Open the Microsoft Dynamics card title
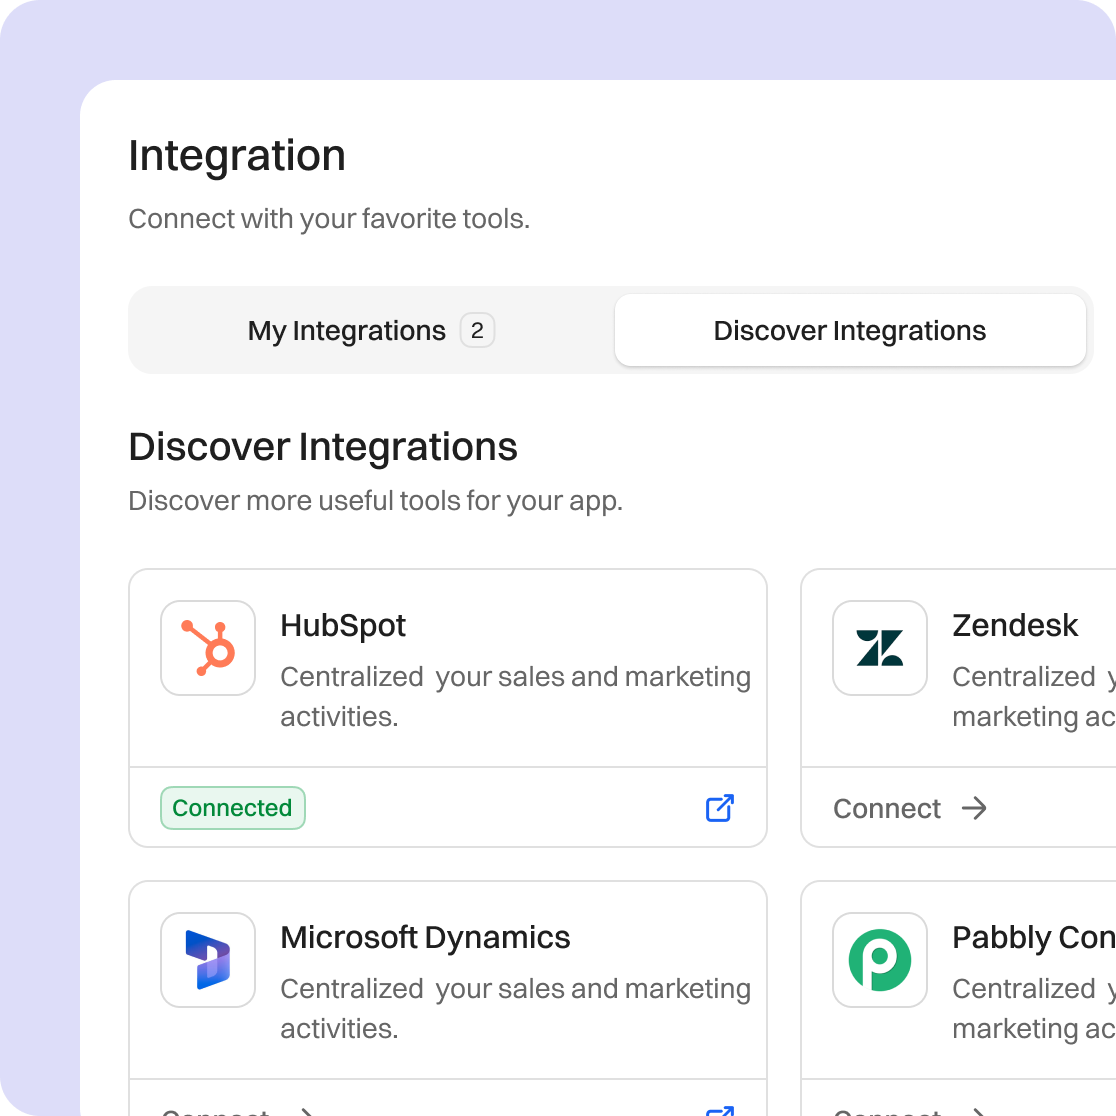The width and height of the screenshot is (1116, 1116). coord(425,938)
